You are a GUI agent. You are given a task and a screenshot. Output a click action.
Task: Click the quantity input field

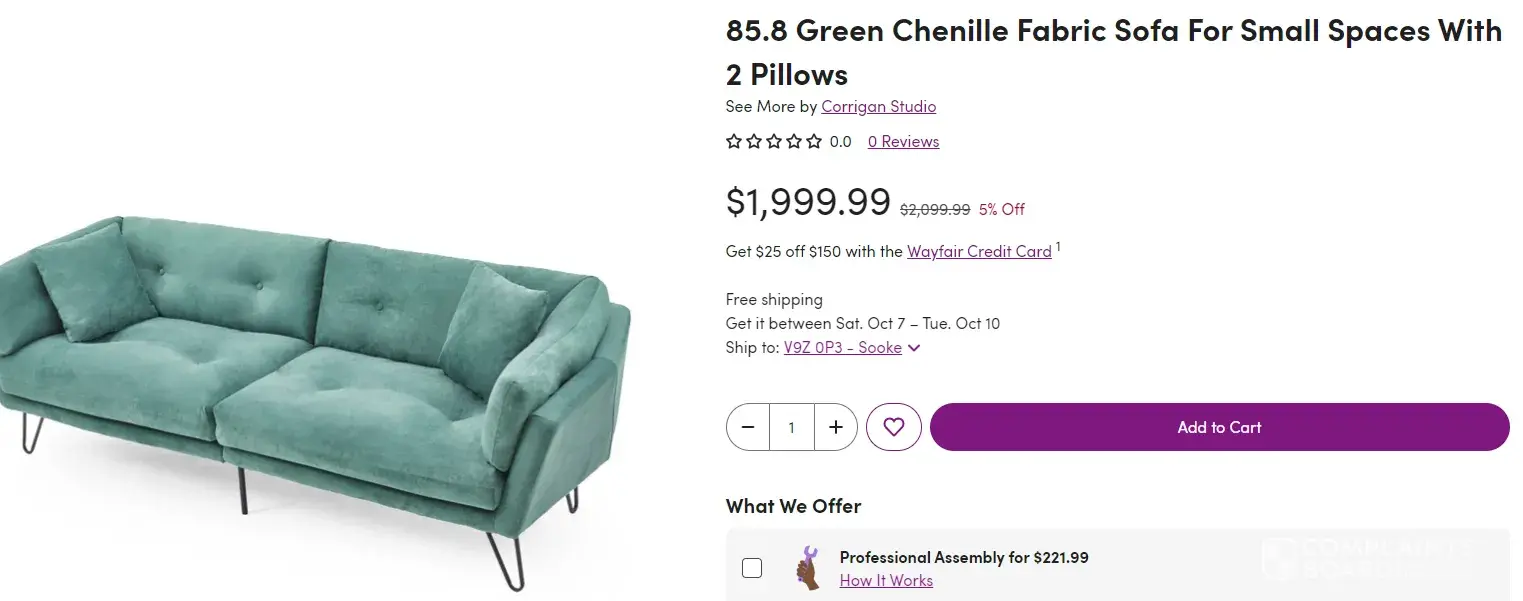792,427
